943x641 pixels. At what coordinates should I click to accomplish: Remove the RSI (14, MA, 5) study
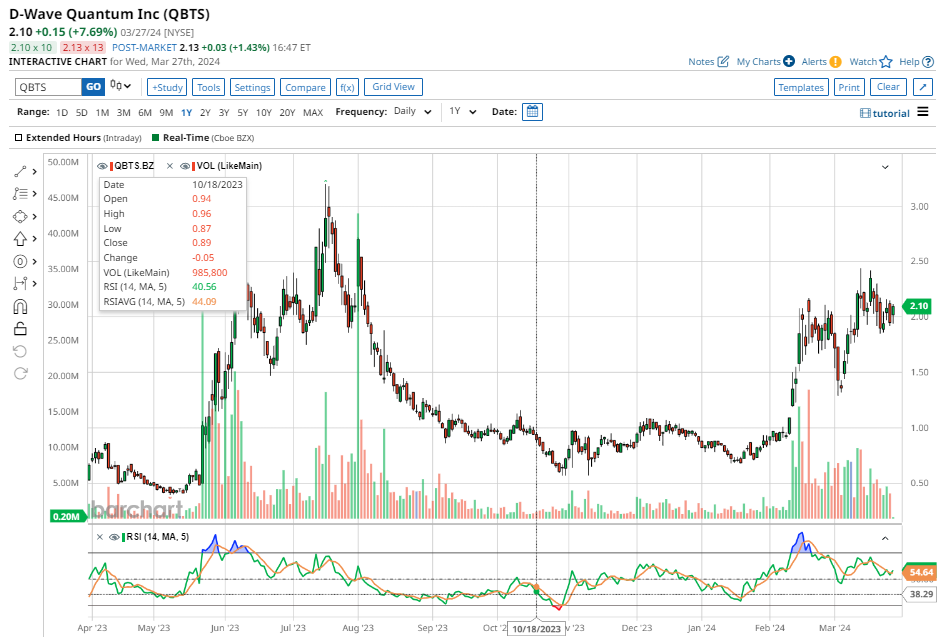click(x=100, y=537)
